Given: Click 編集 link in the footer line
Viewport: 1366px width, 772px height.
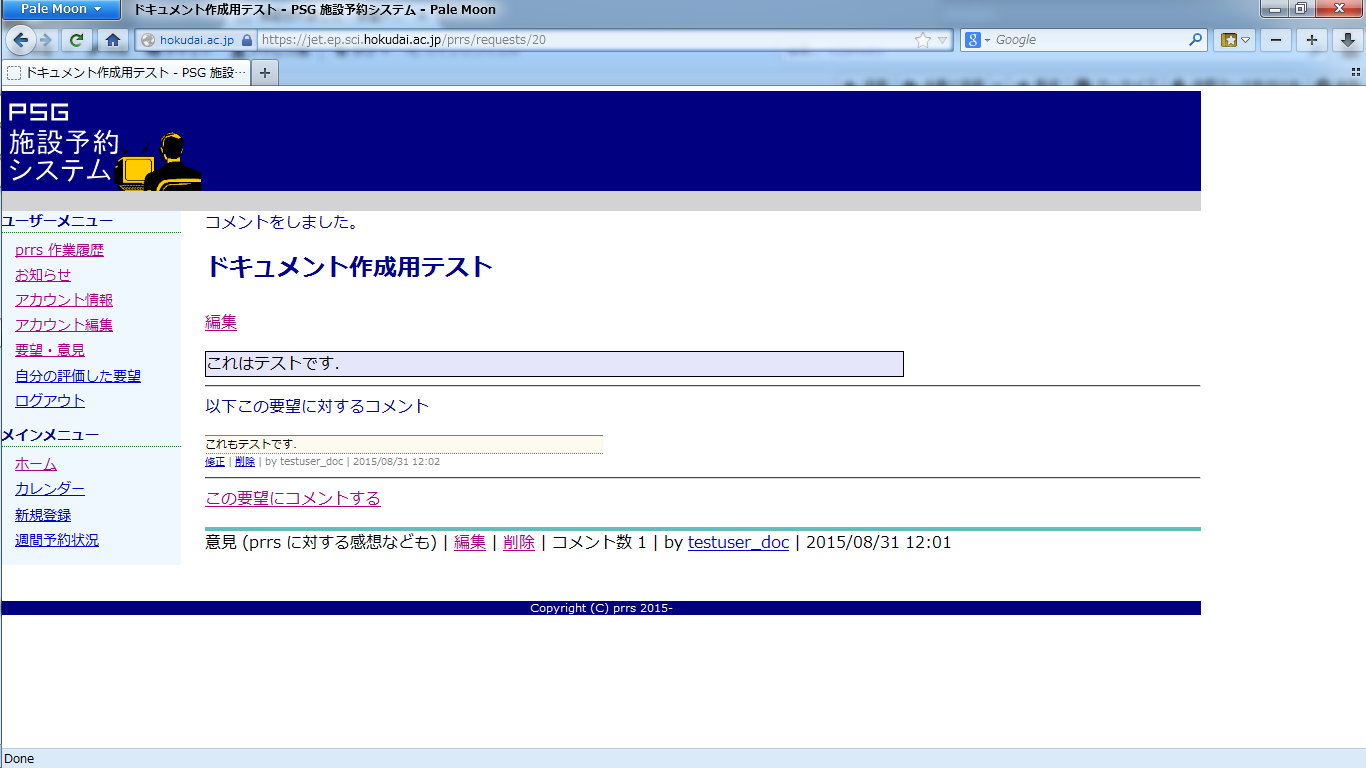Looking at the screenshot, I should point(470,542).
